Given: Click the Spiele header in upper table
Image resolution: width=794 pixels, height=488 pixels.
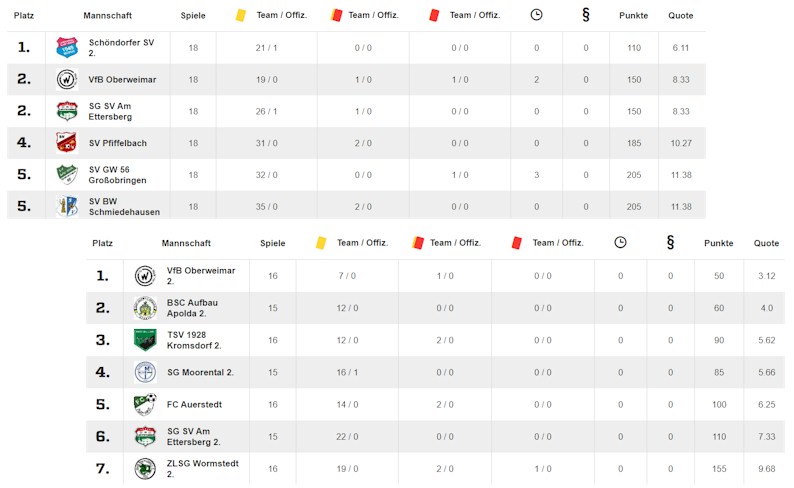Looking at the screenshot, I should (193, 16).
